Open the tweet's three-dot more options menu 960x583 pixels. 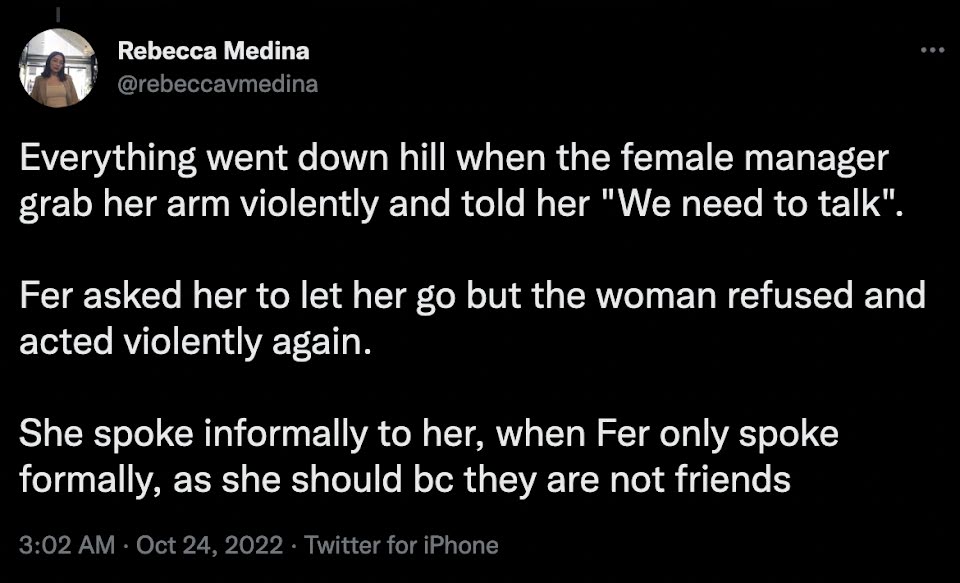932,50
